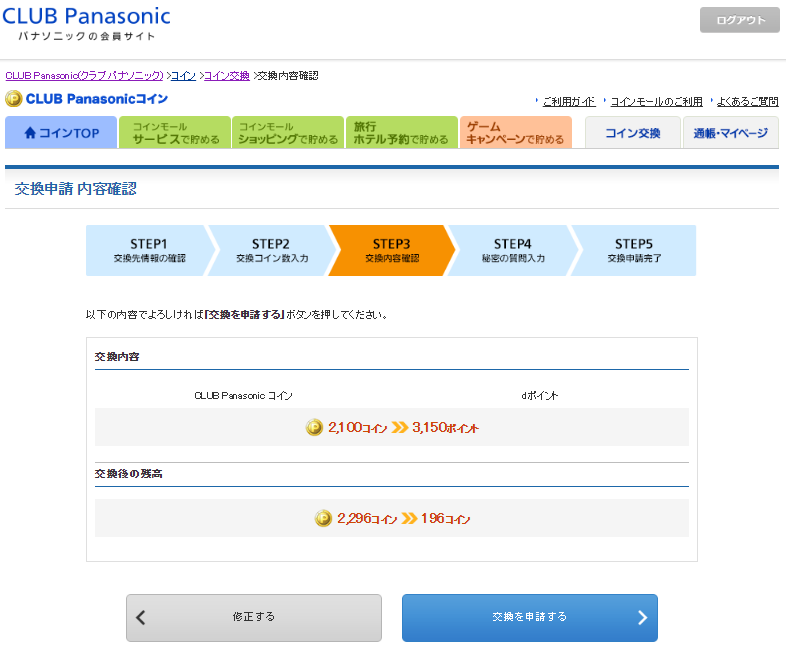Image resolution: width=786 pixels, height=648 pixels.
Task: Click STEP5 交換申請完了 step
Action: [x=634, y=250]
